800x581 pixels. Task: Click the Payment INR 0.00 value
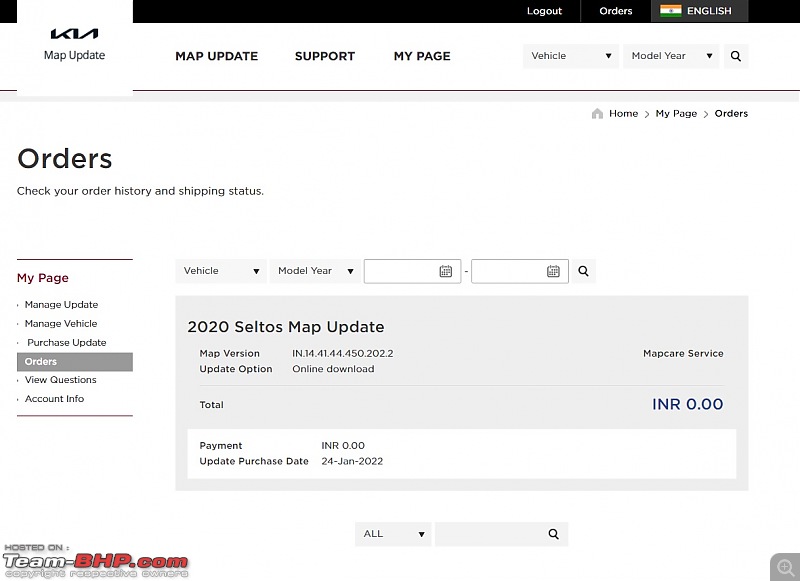coord(343,446)
